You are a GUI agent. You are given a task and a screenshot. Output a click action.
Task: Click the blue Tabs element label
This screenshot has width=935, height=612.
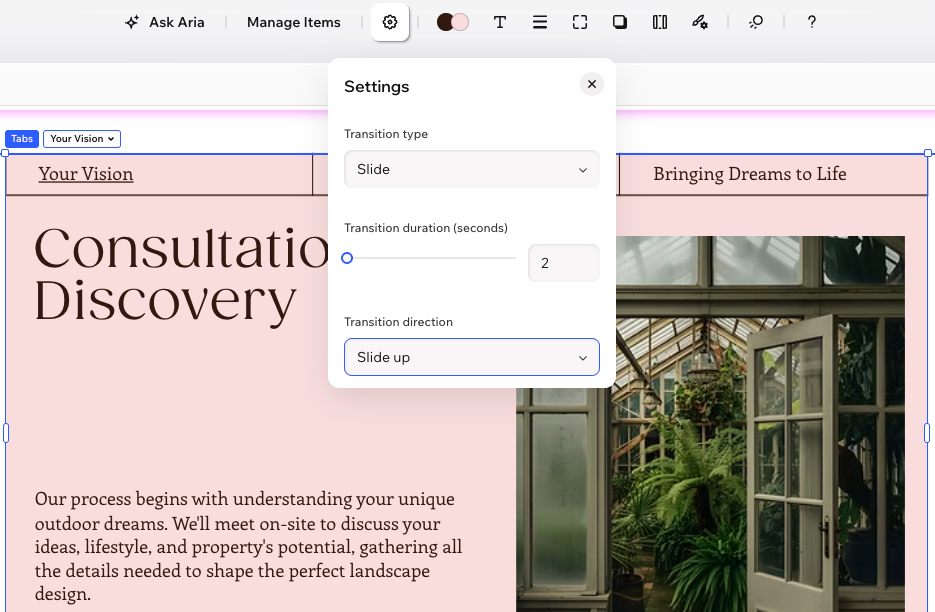[x=22, y=139]
